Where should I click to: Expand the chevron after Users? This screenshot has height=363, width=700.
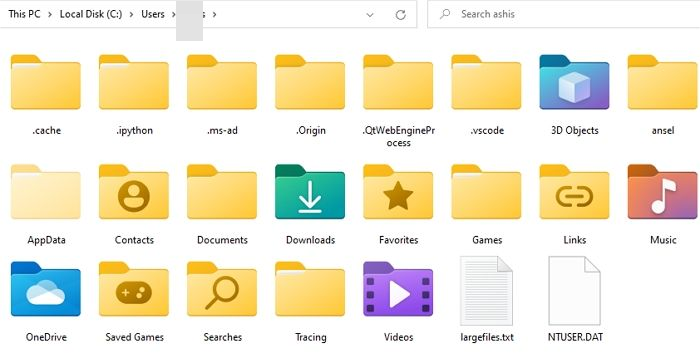pos(173,14)
